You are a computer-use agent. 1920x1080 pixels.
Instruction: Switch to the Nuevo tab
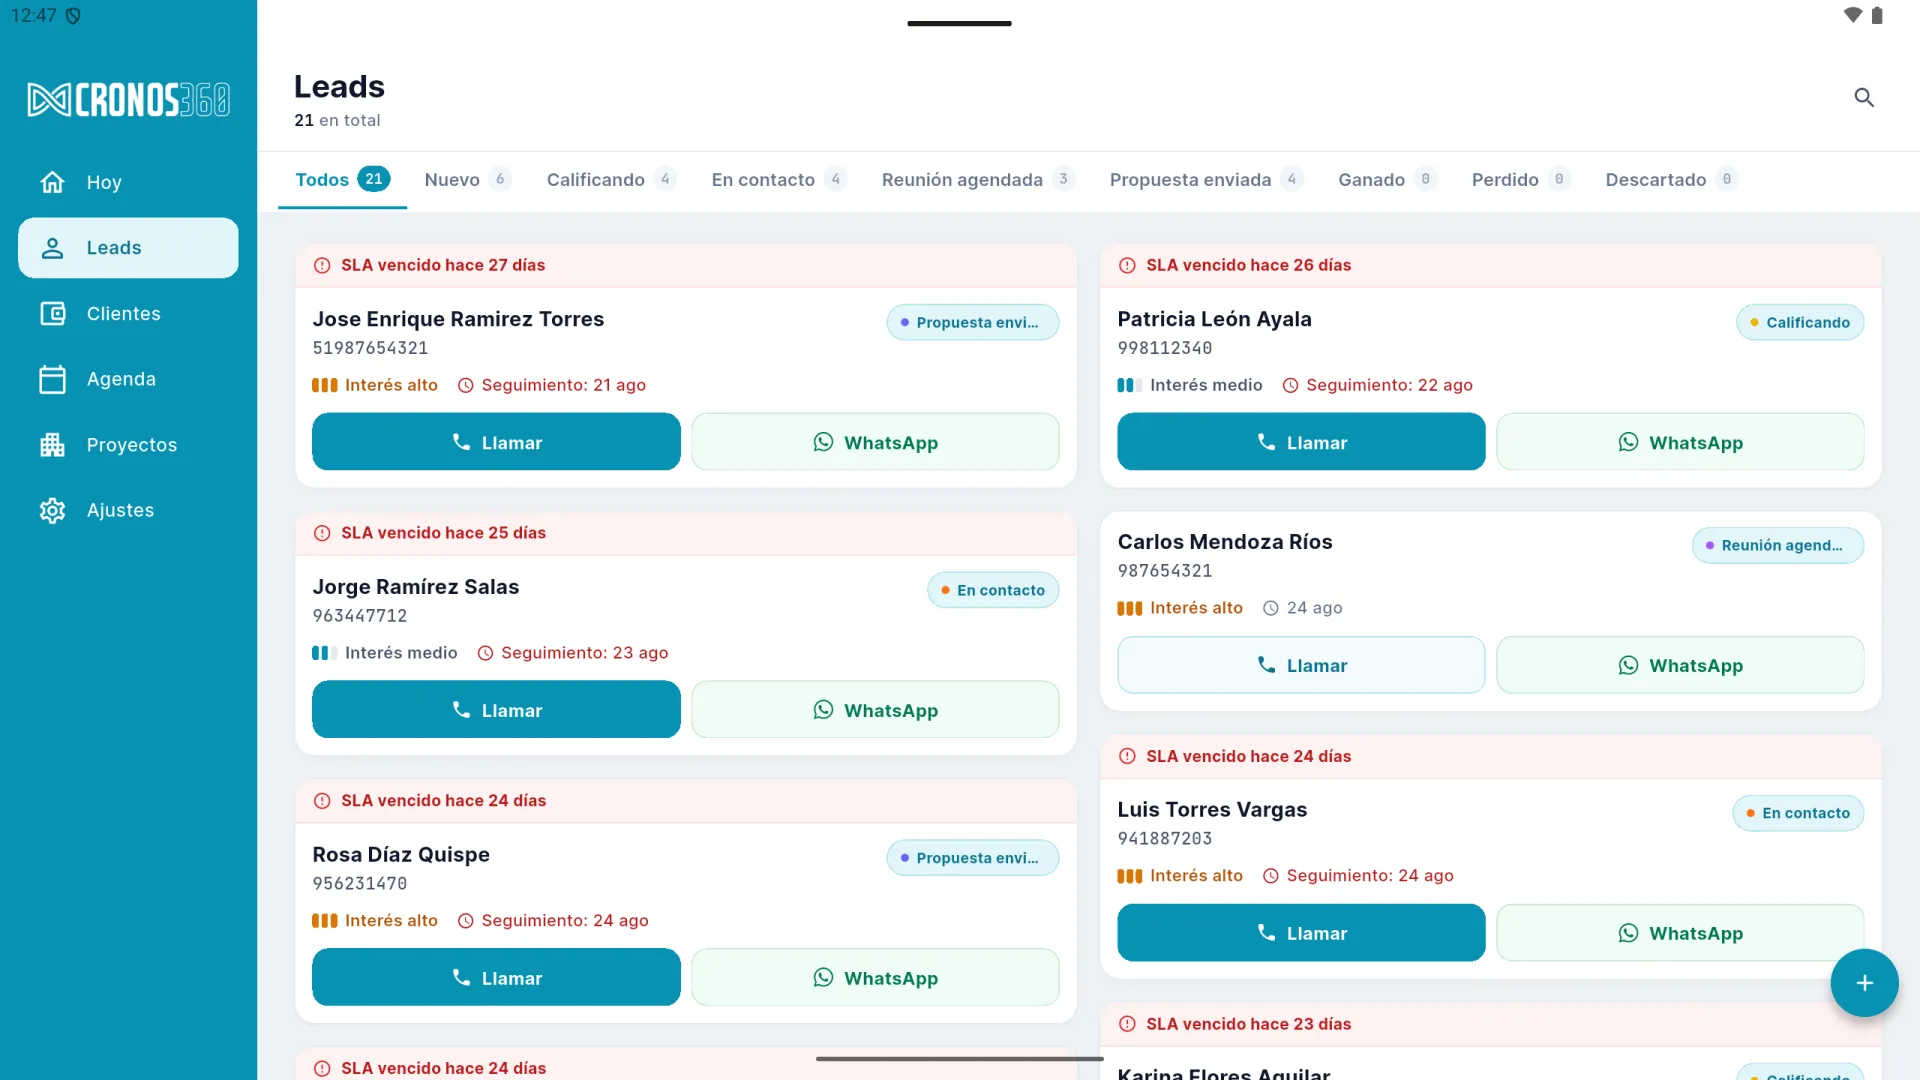click(467, 179)
